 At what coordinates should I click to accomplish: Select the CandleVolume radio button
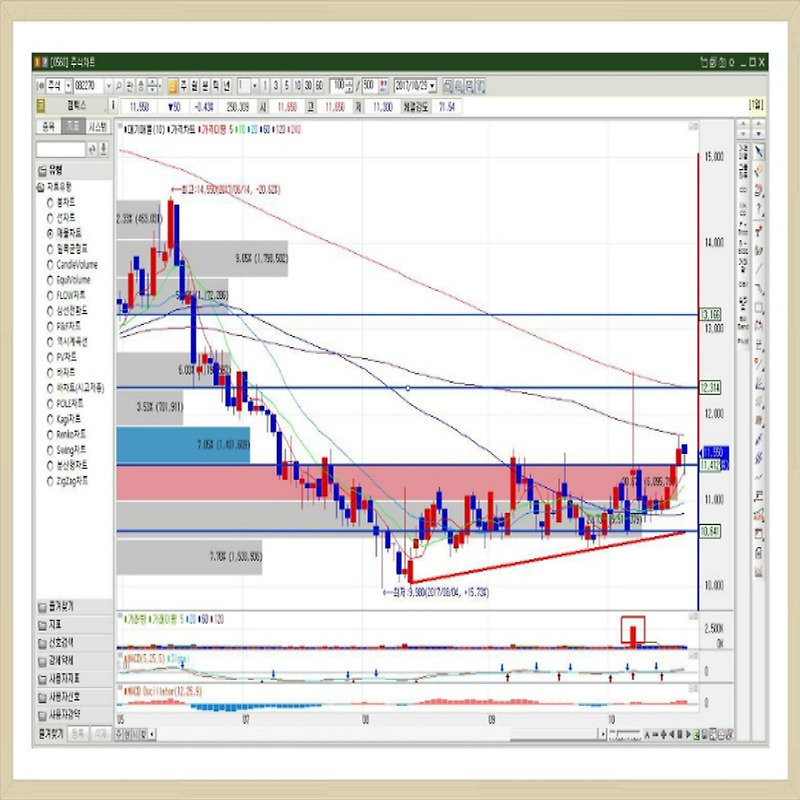[50, 265]
